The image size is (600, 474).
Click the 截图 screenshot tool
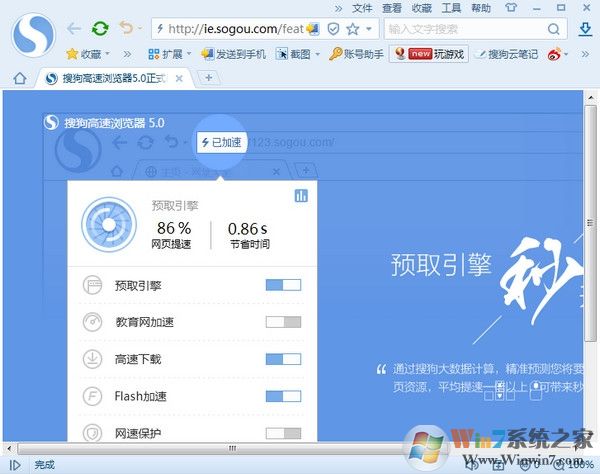click(x=293, y=54)
